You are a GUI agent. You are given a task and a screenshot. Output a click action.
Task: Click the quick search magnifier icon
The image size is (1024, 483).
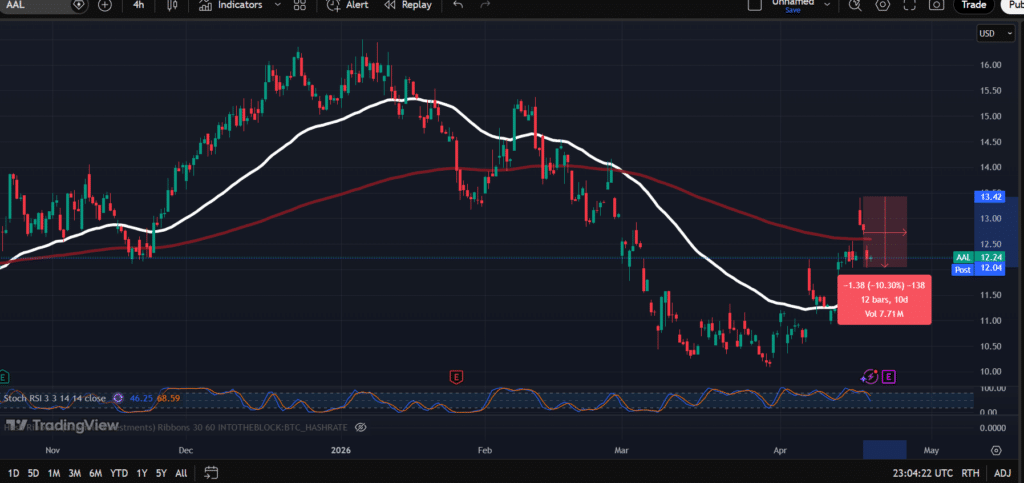856,5
